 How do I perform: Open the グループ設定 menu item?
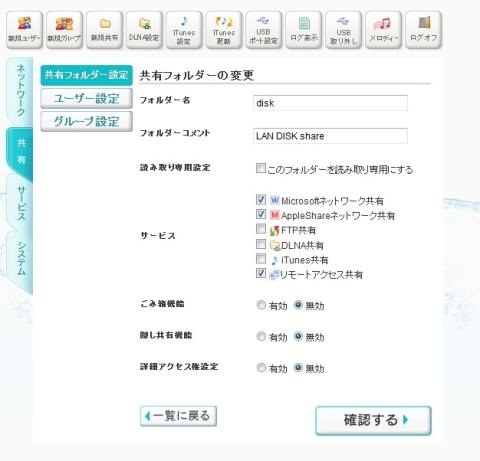86,121
